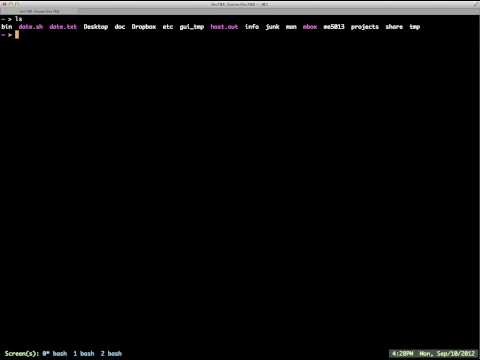Click the 'doc' directory name
Screen dimensions: 480x360
coord(120,27)
